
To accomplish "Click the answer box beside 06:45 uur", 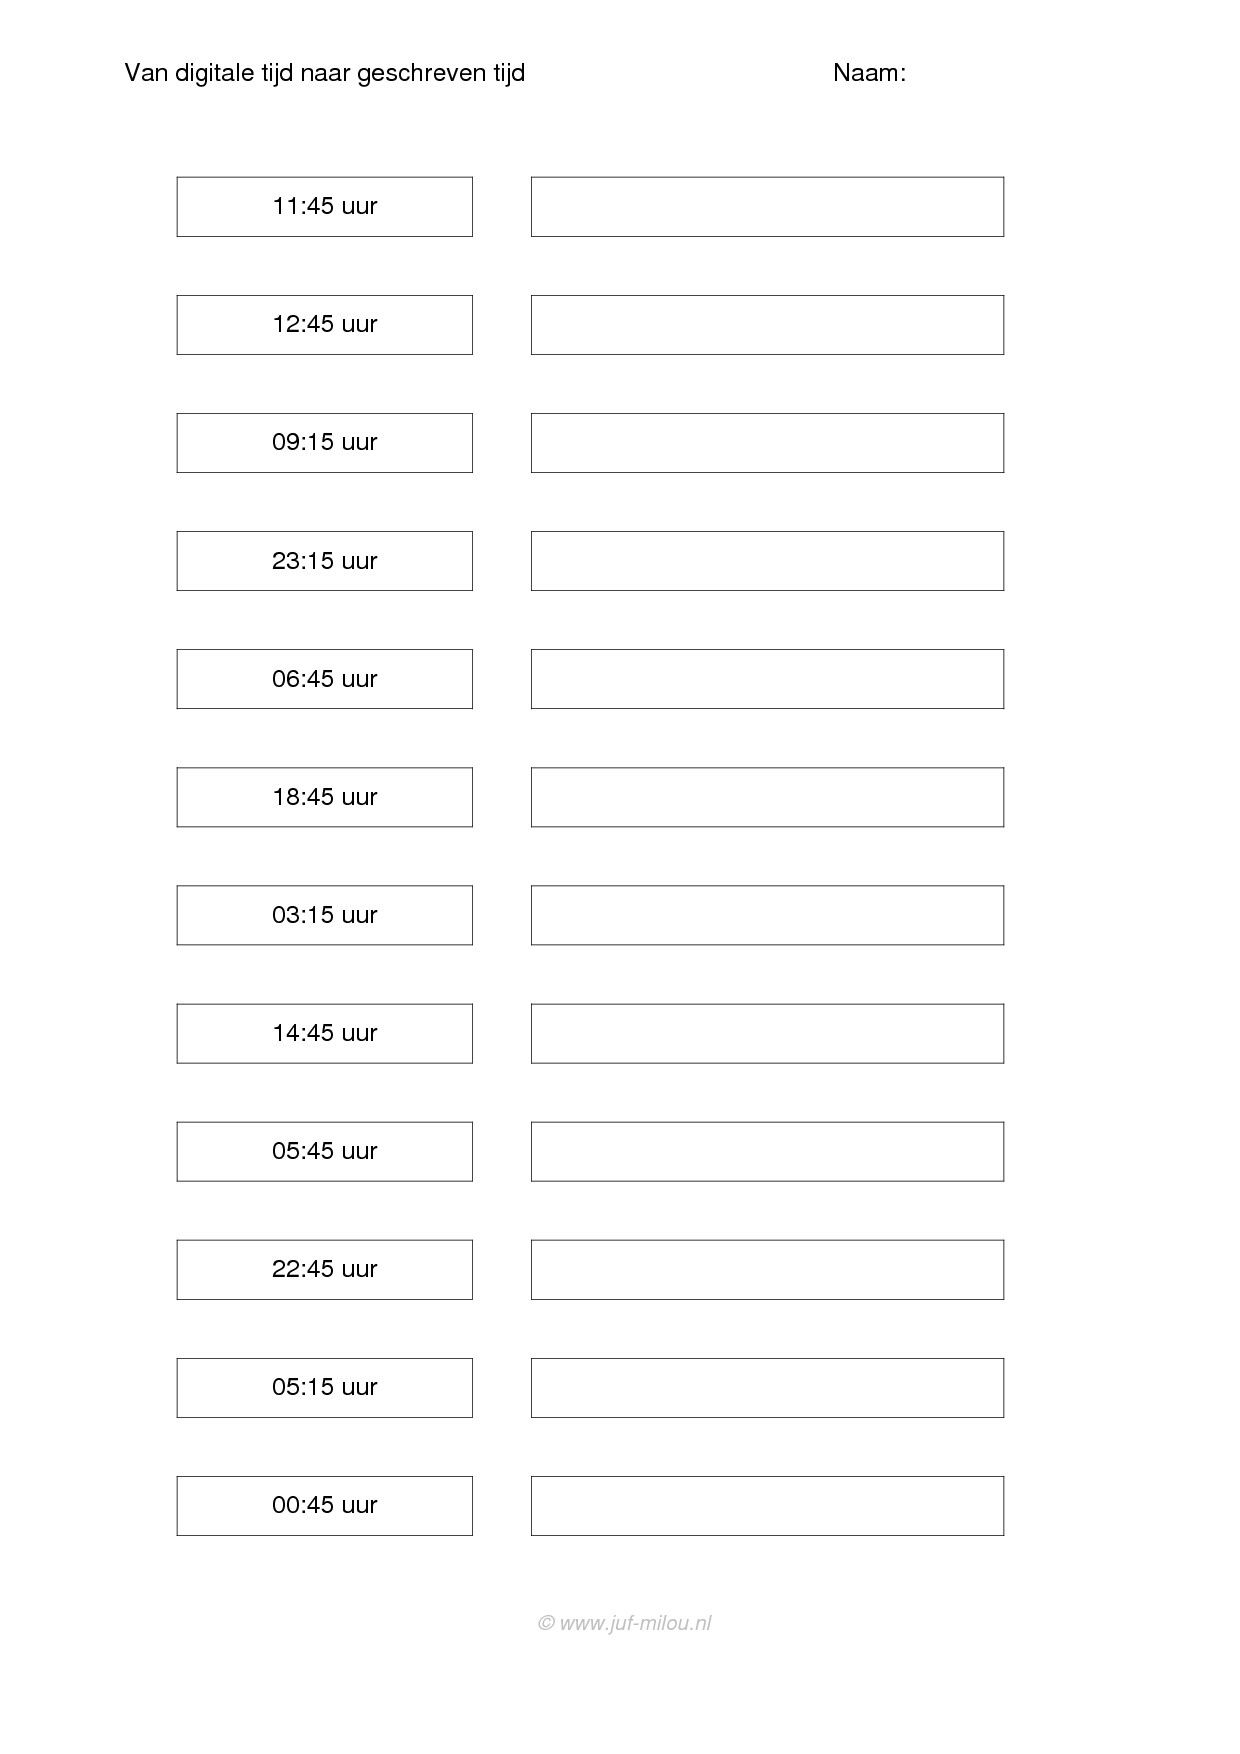I will pyautogui.click(x=767, y=679).
